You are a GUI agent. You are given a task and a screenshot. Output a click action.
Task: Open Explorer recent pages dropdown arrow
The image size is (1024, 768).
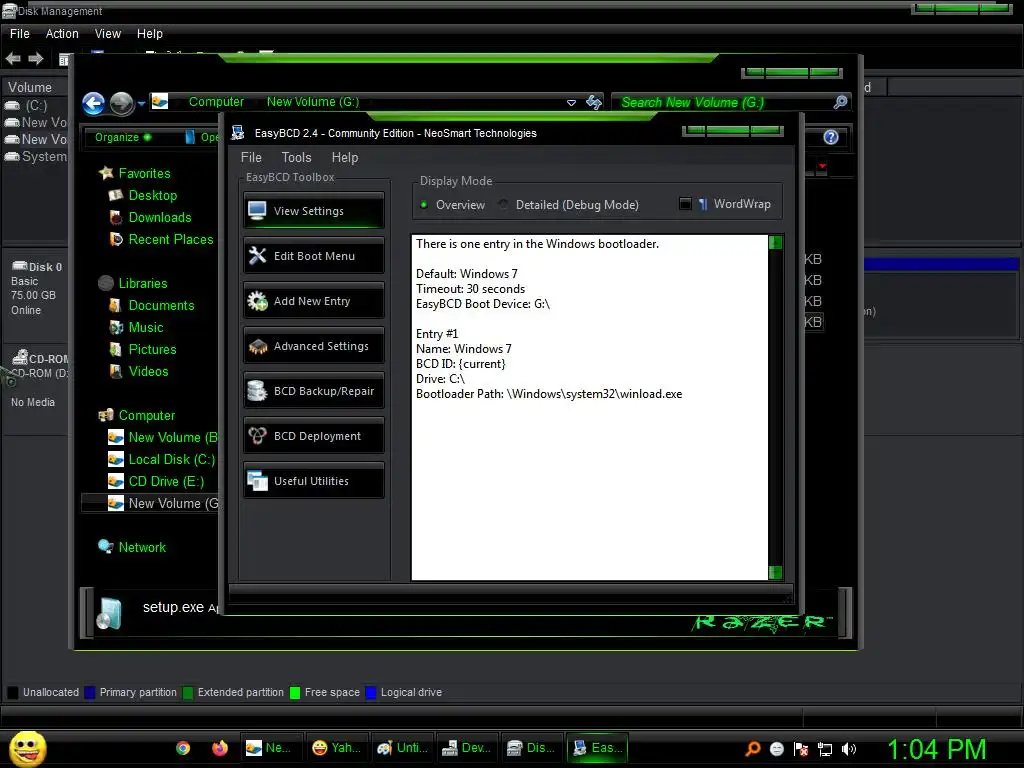(x=141, y=103)
